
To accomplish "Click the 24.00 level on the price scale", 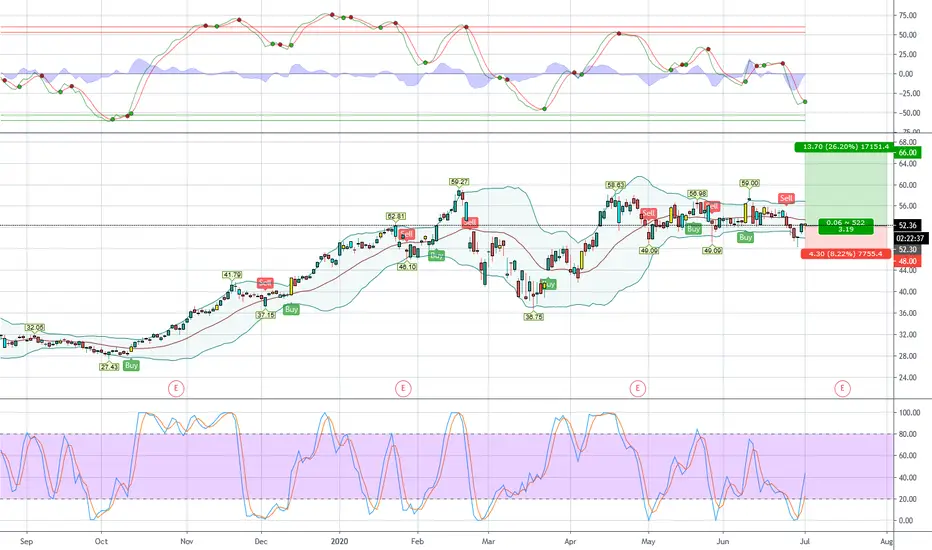I will point(908,378).
